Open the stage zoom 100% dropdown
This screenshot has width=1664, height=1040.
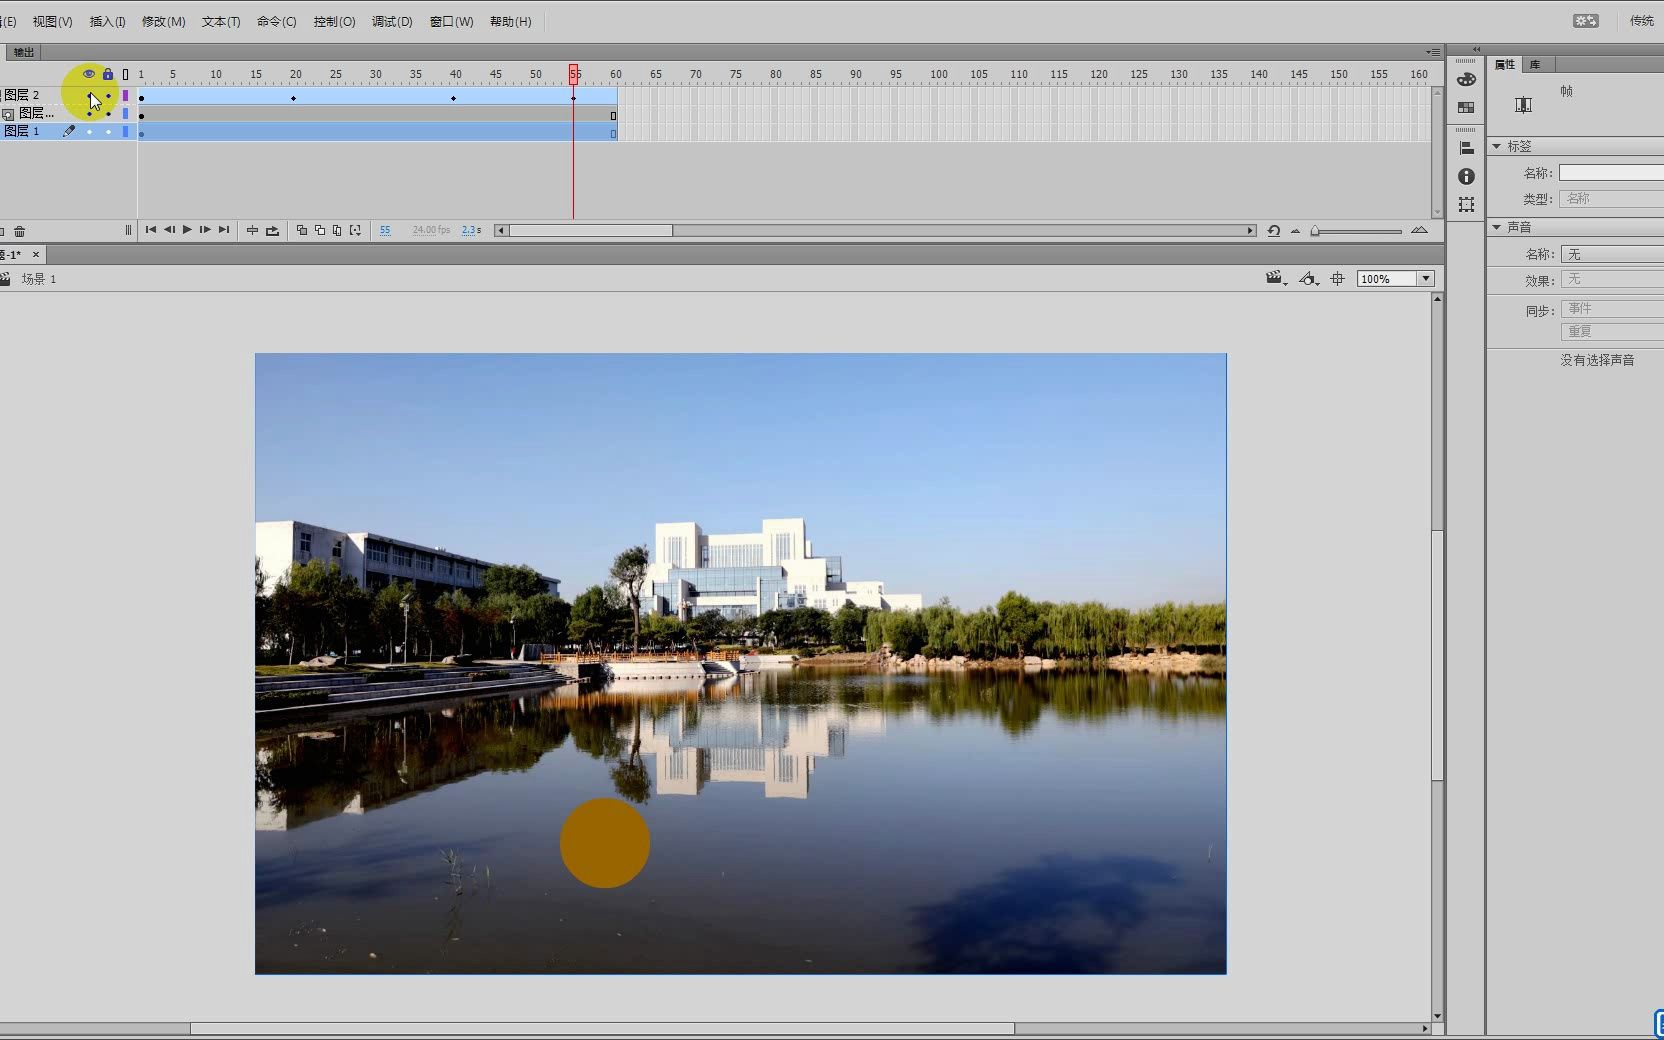(x=1426, y=279)
